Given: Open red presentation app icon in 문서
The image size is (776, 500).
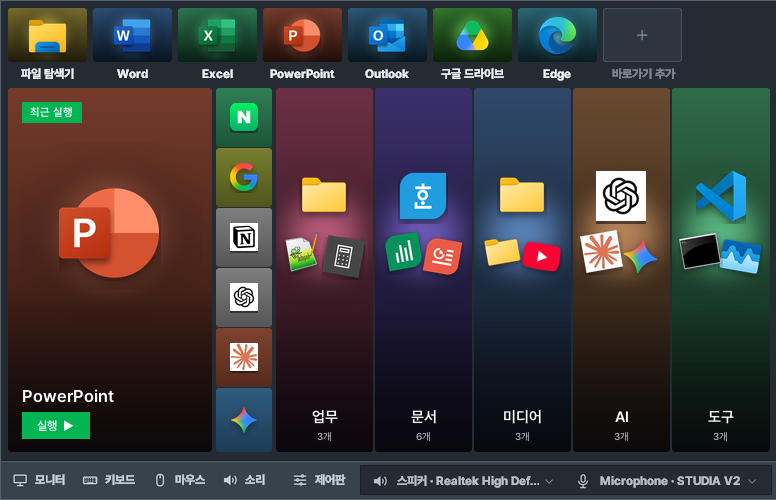Looking at the screenshot, I should coord(442,256).
